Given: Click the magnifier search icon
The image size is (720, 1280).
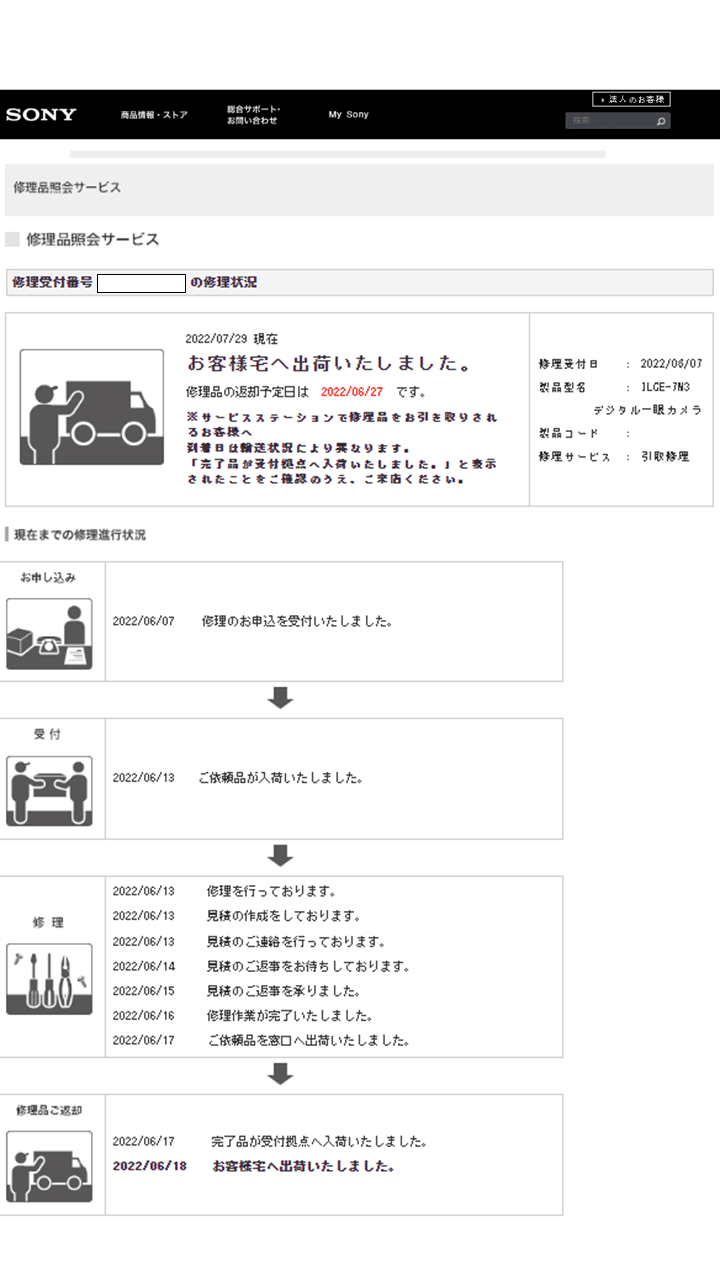Looking at the screenshot, I should [661, 122].
